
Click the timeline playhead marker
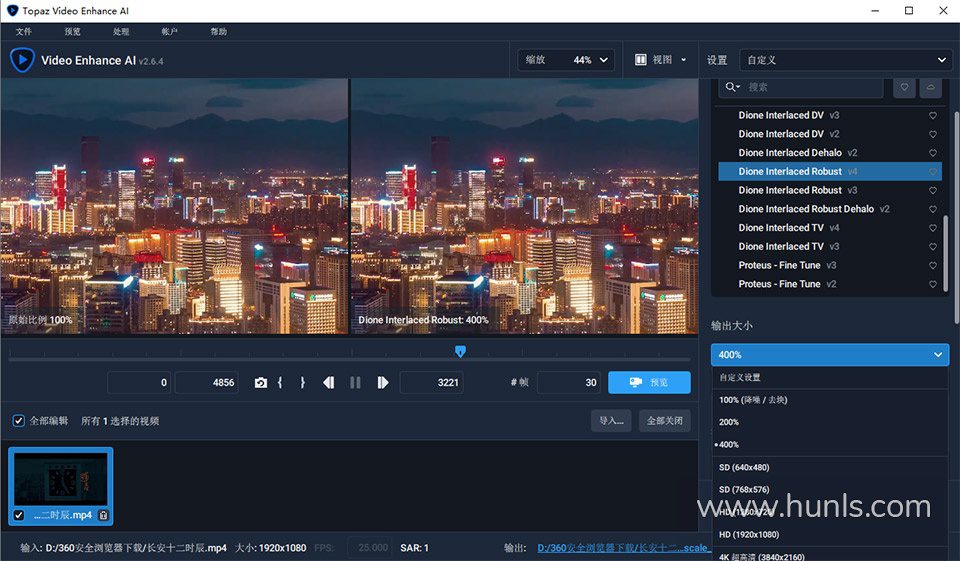pyautogui.click(x=460, y=351)
